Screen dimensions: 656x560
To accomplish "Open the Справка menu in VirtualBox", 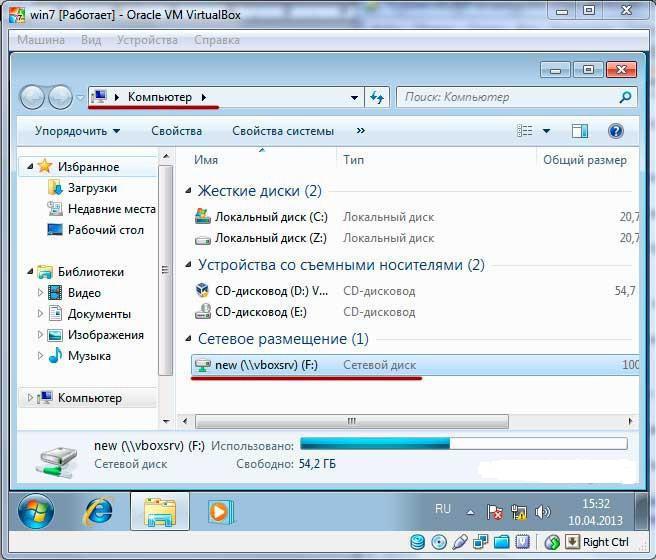I will [217, 40].
